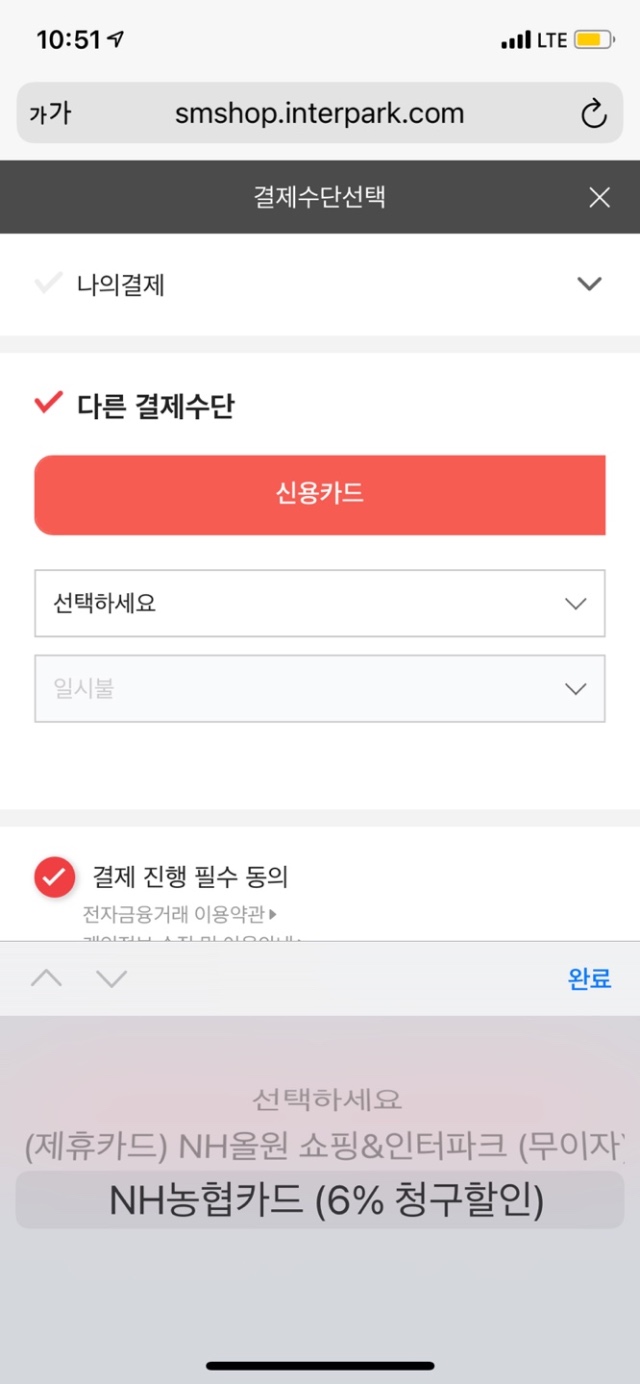
Task: Open the 일시불 installment dropdown
Action: coord(320,688)
